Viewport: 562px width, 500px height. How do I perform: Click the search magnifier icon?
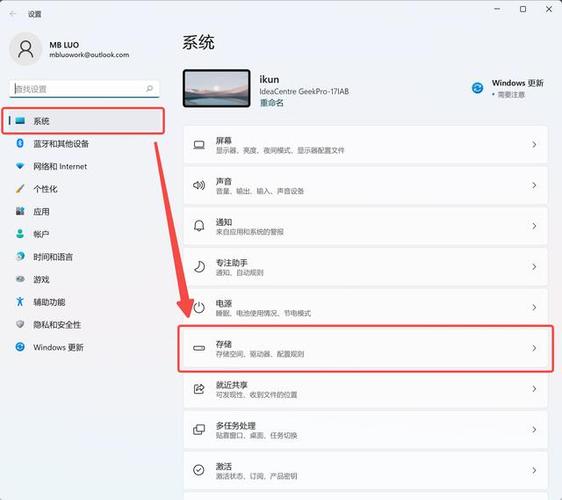[149, 88]
